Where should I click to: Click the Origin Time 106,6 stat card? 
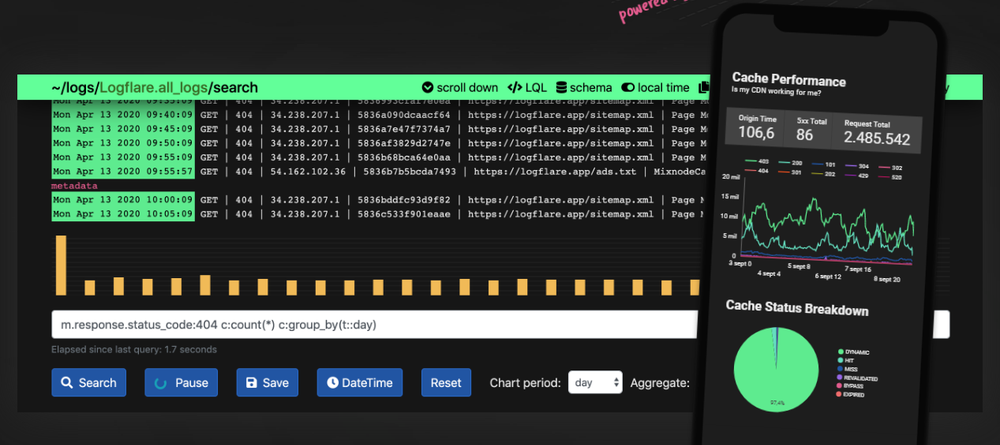click(756, 129)
